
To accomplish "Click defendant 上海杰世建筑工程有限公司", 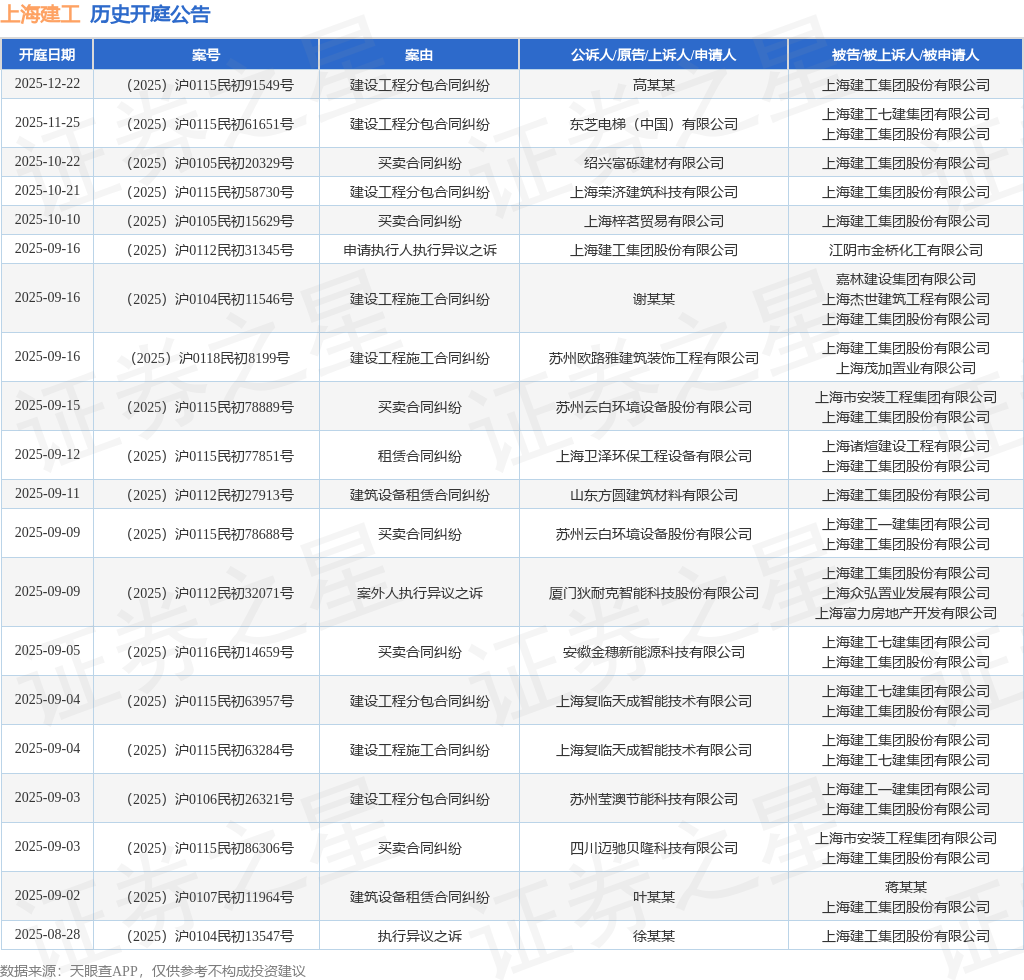I will pyautogui.click(x=906, y=299).
